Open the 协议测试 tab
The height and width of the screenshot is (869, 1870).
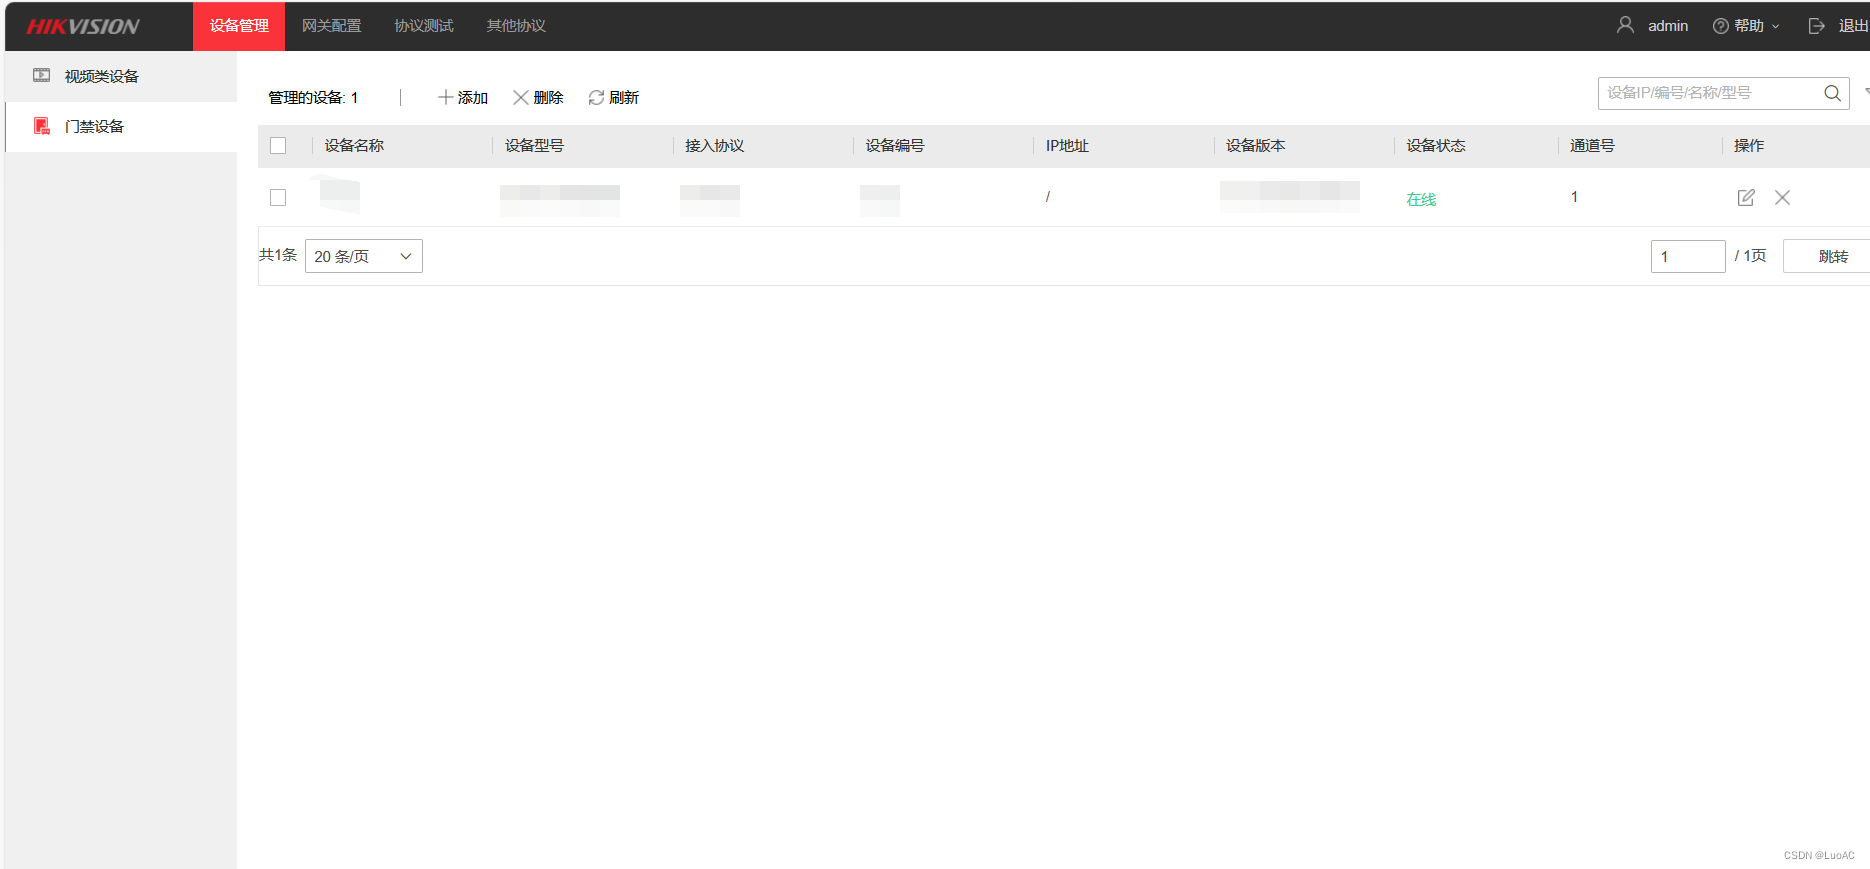coord(424,26)
